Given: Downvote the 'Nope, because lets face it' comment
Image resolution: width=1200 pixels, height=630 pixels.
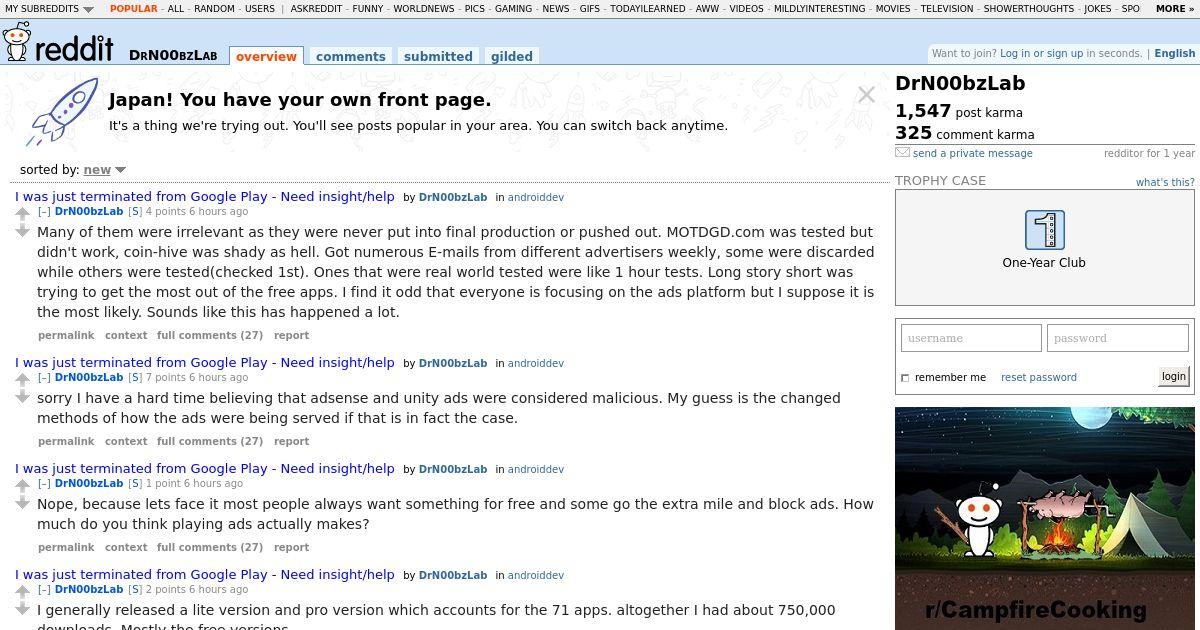Looking at the screenshot, I should tap(22, 503).
